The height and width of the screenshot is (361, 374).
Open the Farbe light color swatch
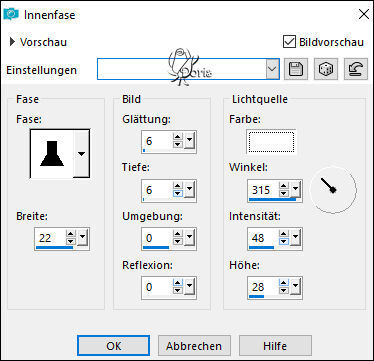[x=271, y=142]
